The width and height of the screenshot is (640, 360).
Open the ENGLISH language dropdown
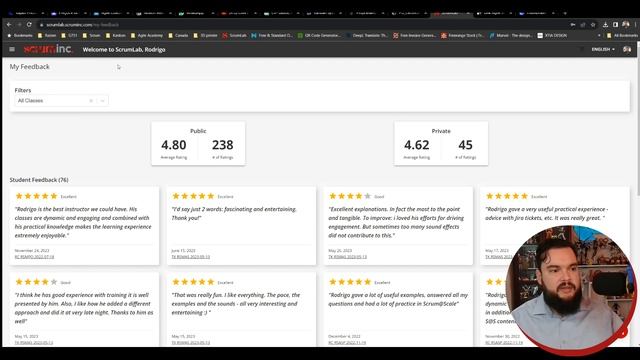coord(603,49)
